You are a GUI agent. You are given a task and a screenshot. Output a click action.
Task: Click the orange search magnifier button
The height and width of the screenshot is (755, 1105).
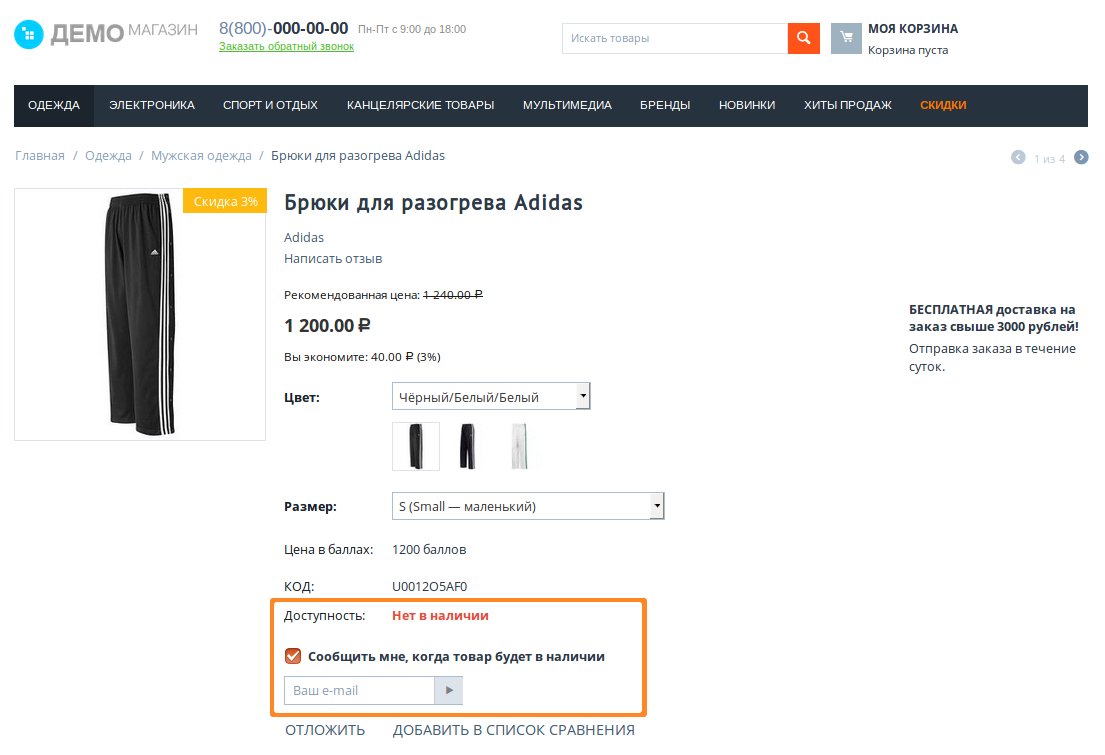point(803,38)
